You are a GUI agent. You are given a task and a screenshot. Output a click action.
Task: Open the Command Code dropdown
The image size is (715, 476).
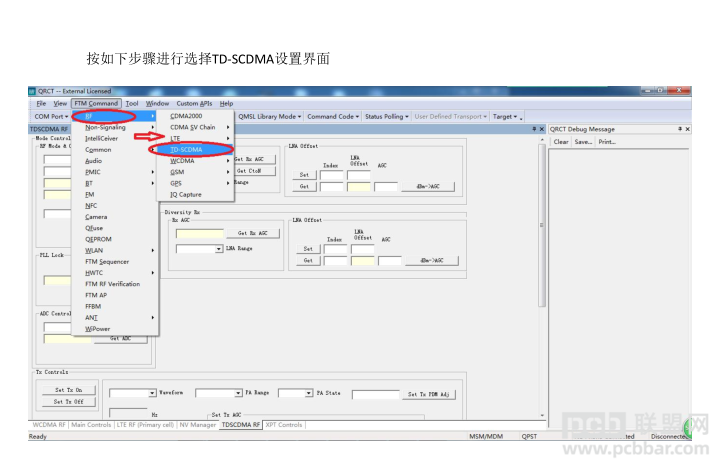(333, 116)
